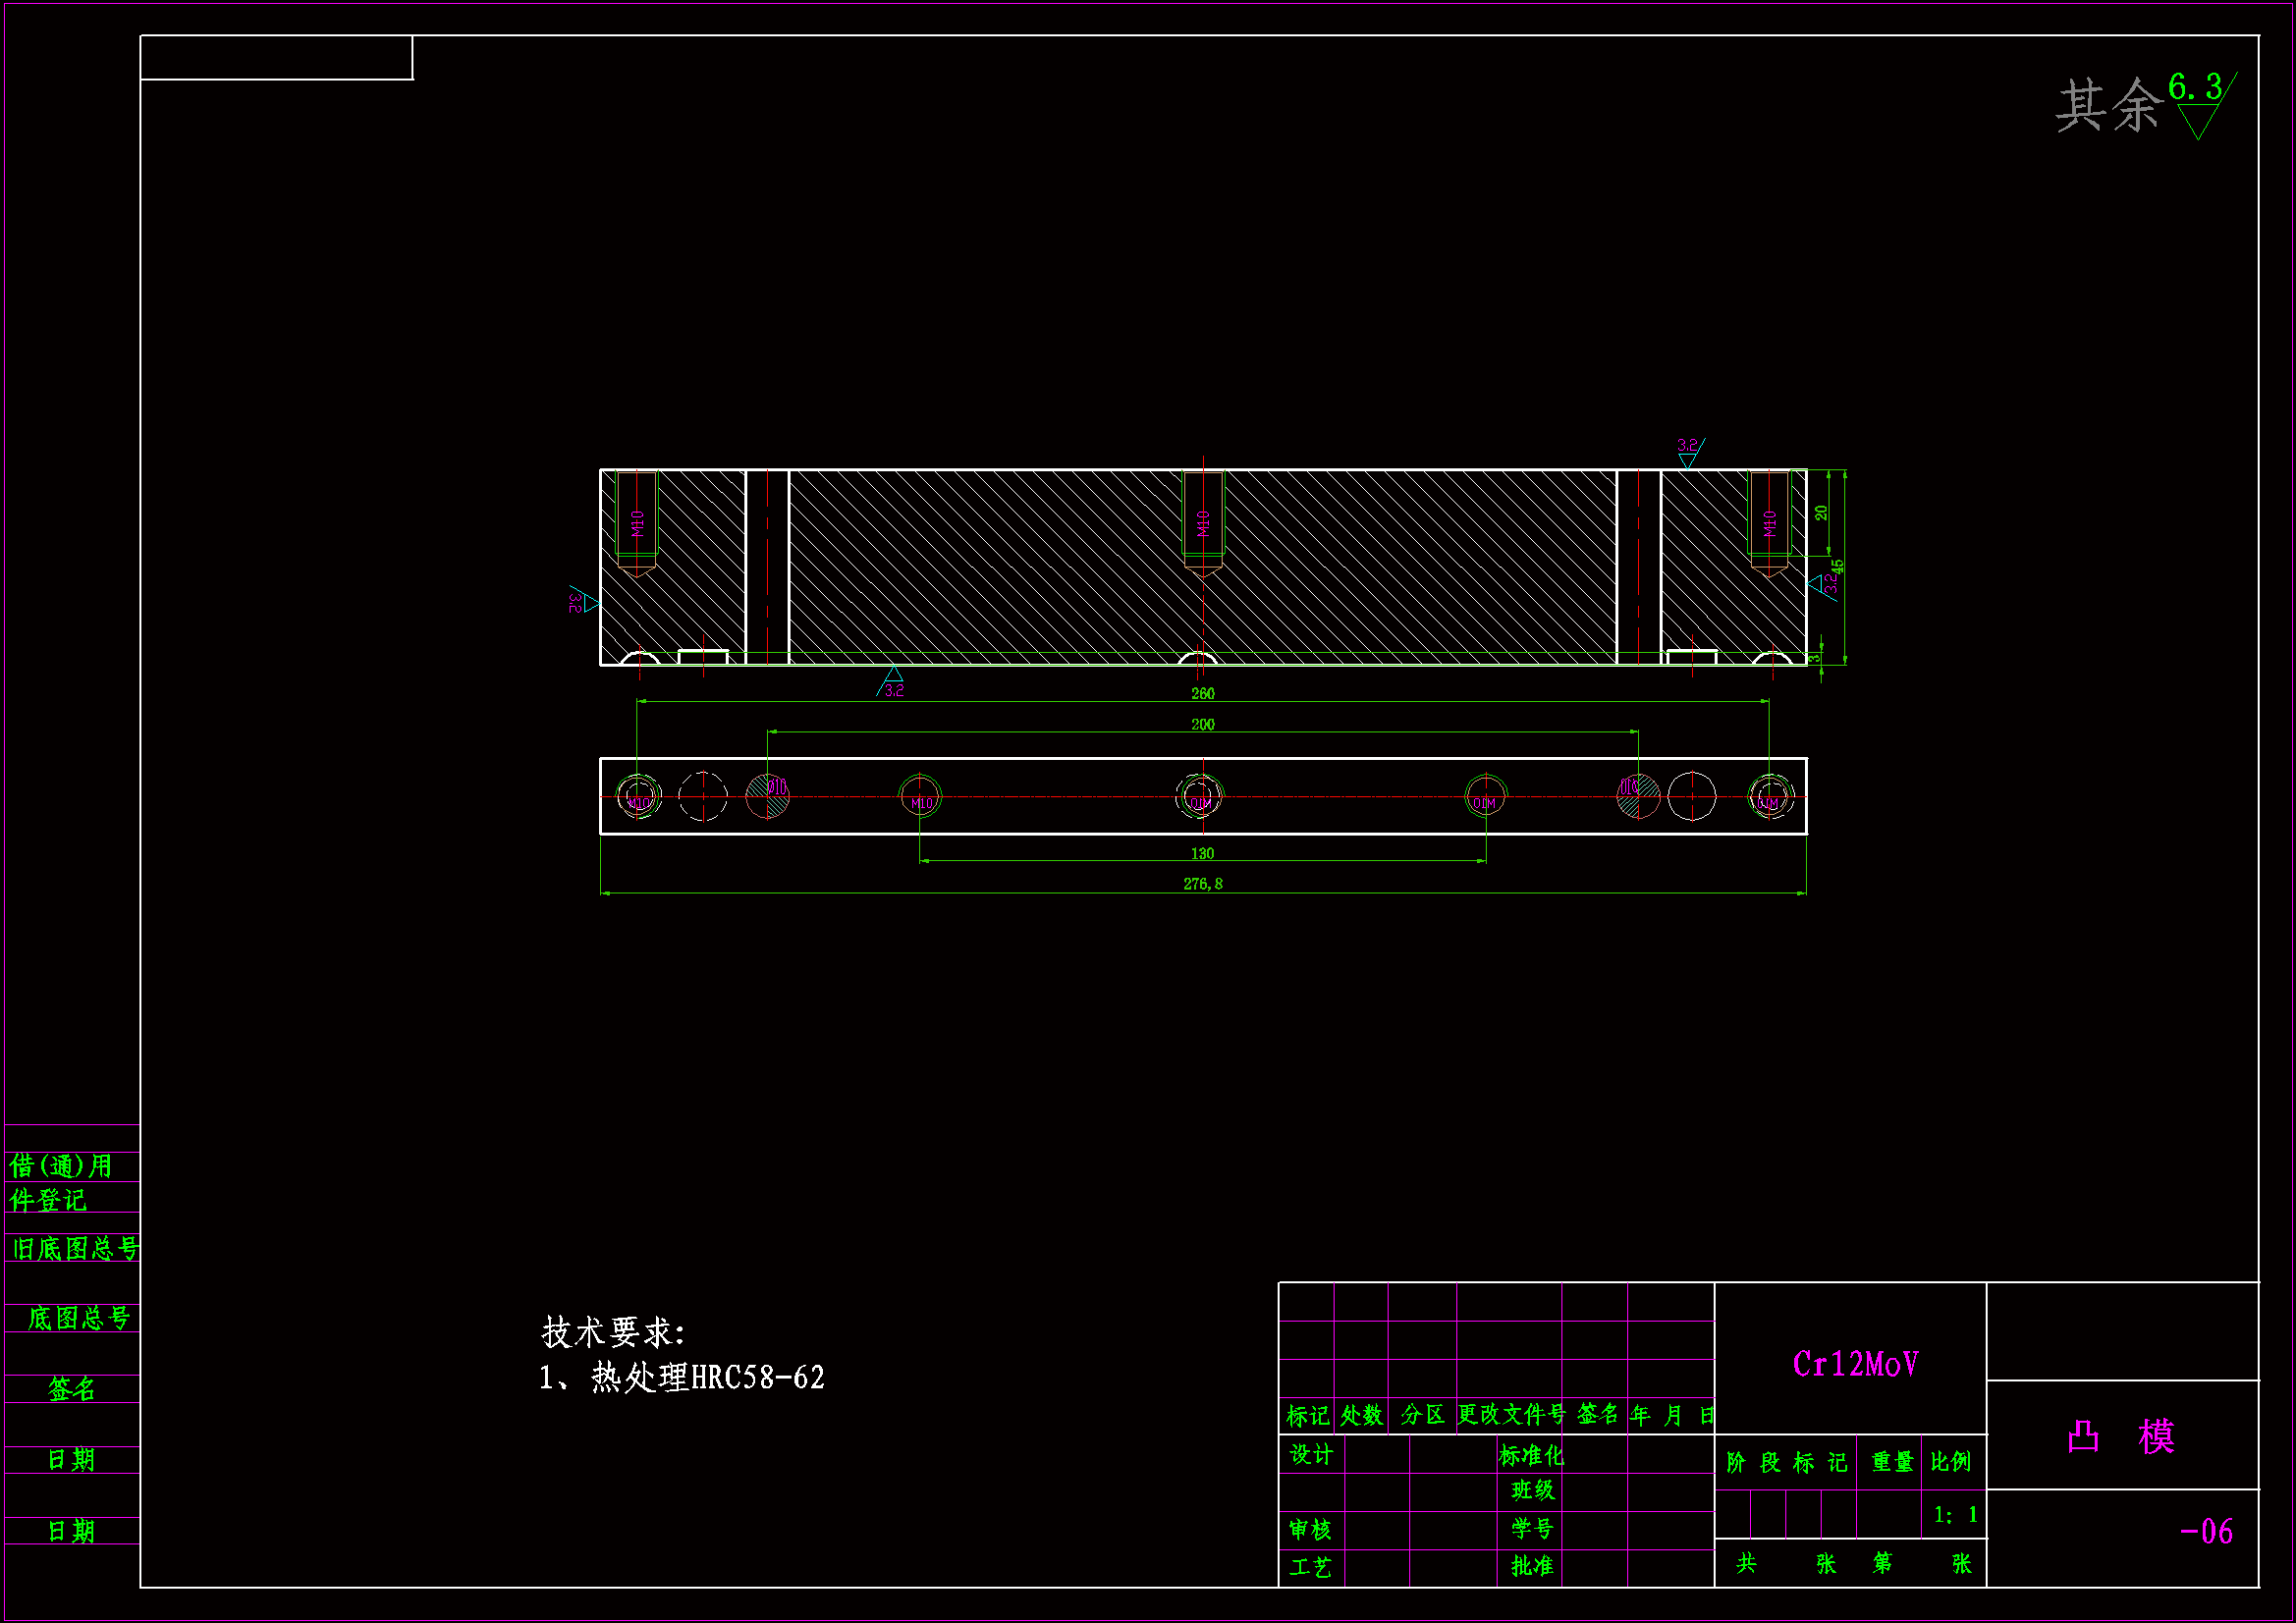Select the center M10 threaded hole in the section
This screenshot has width=2296, height=1623.
1203,522
